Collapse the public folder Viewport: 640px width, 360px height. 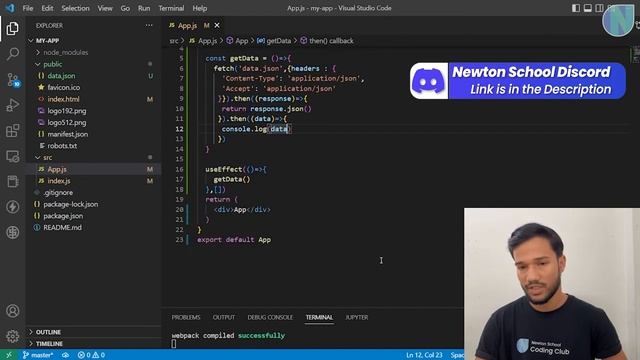[53, 64]
